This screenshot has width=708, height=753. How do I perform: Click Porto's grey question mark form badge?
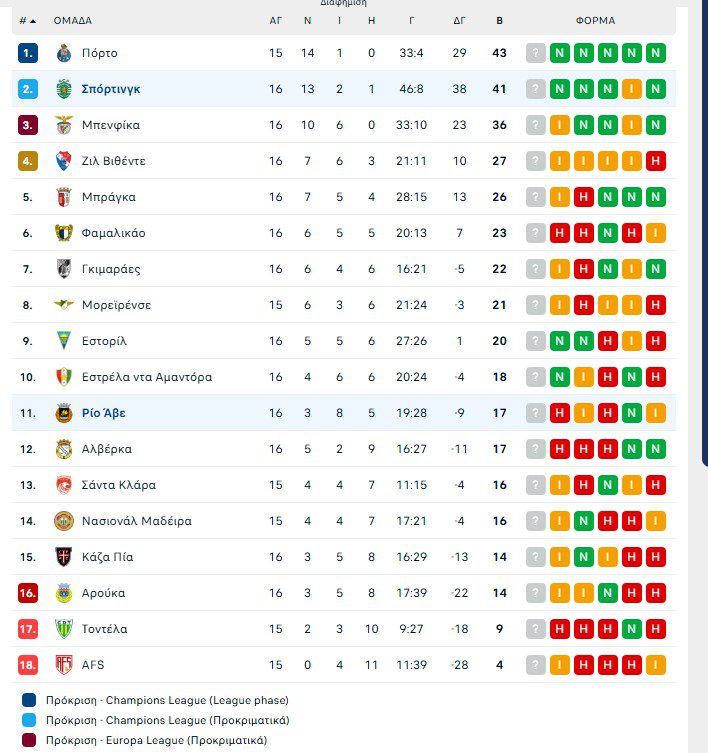point(536,53)
